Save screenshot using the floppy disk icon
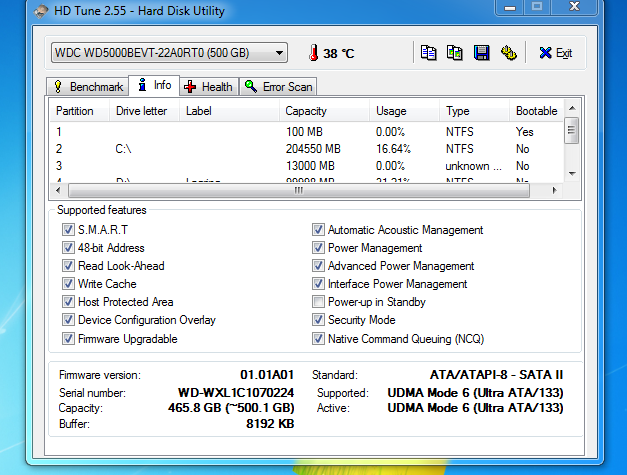This screenshot has width=627, height=475. click(x=481, y=53)
